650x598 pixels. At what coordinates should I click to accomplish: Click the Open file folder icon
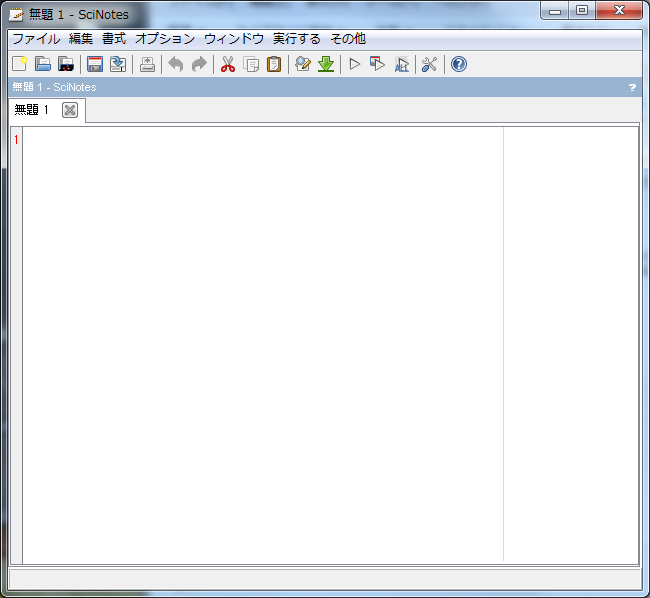[x=43, y=64]
